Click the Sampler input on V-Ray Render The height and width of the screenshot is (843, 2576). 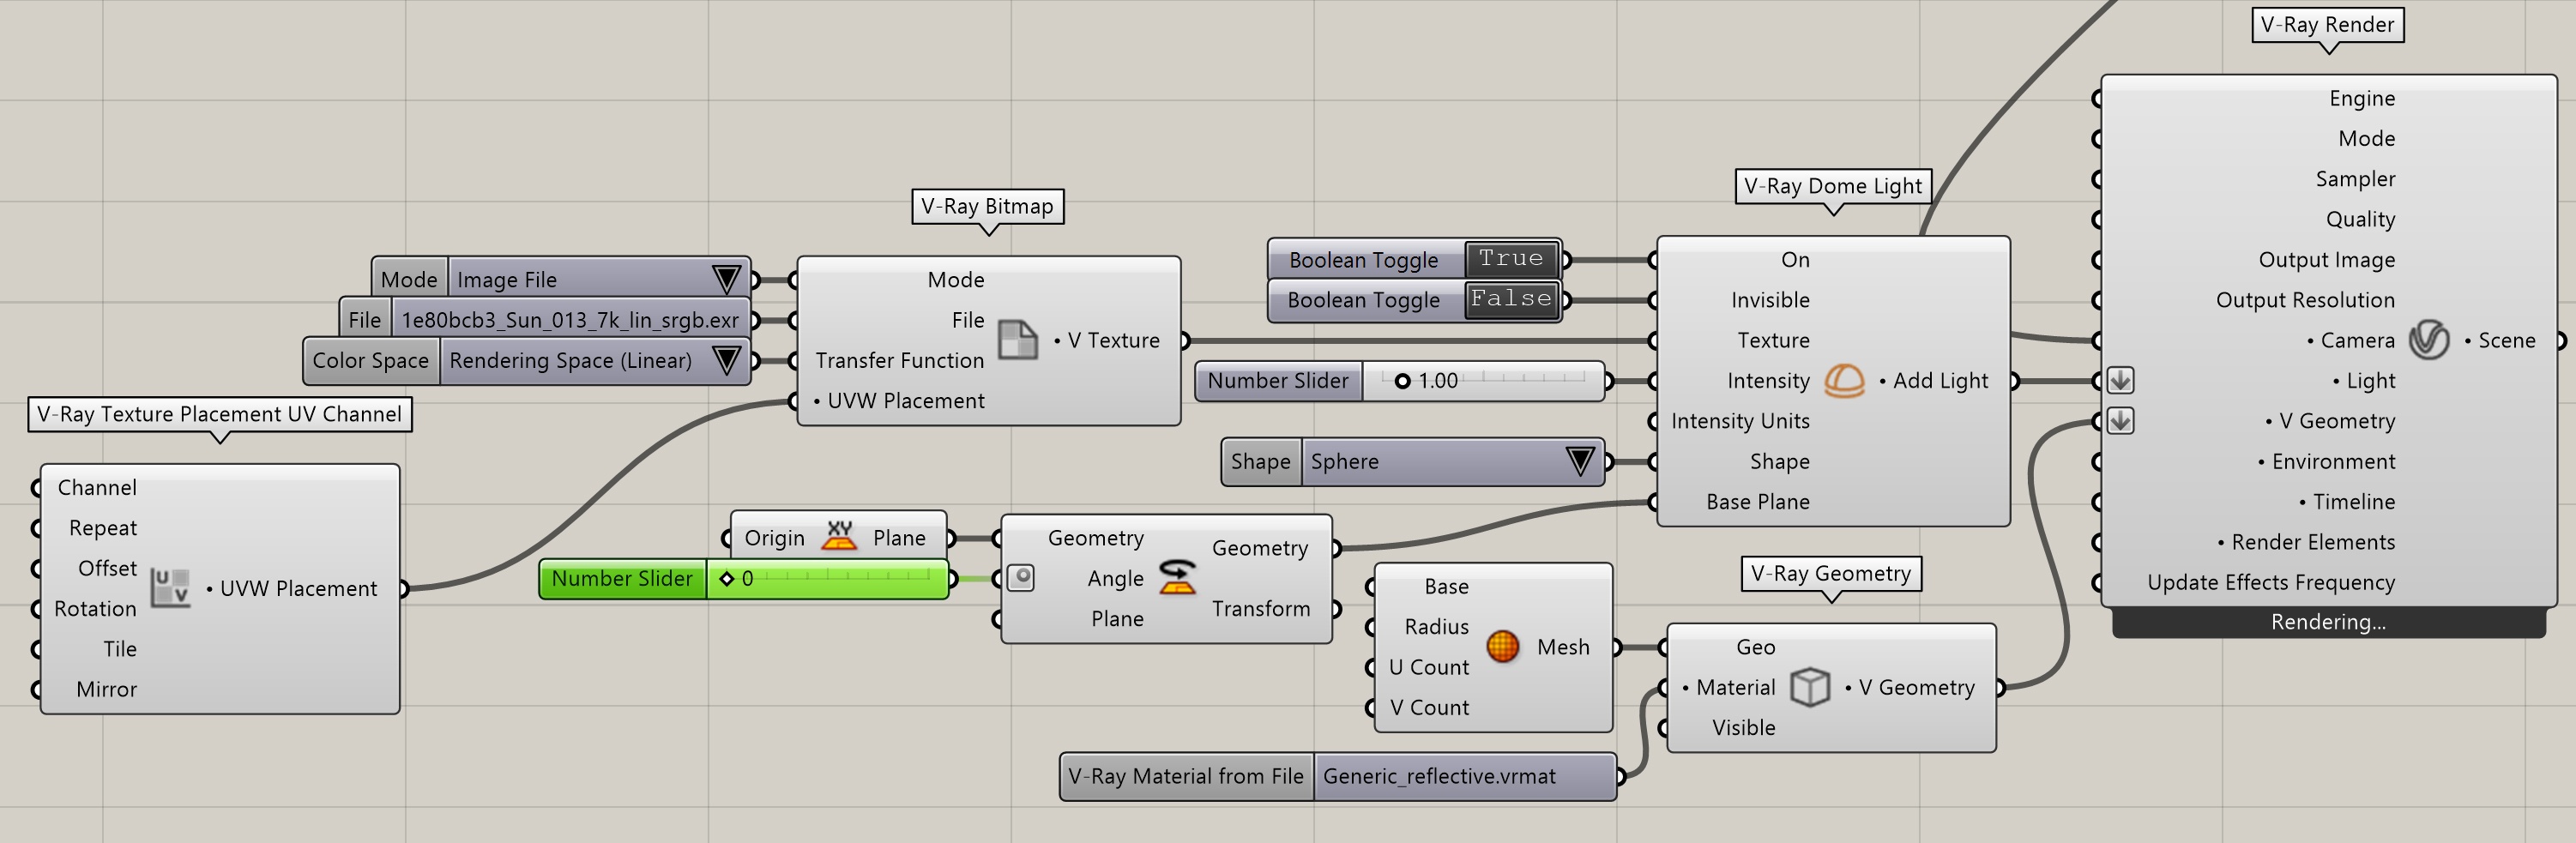(x=2355, y=179)
